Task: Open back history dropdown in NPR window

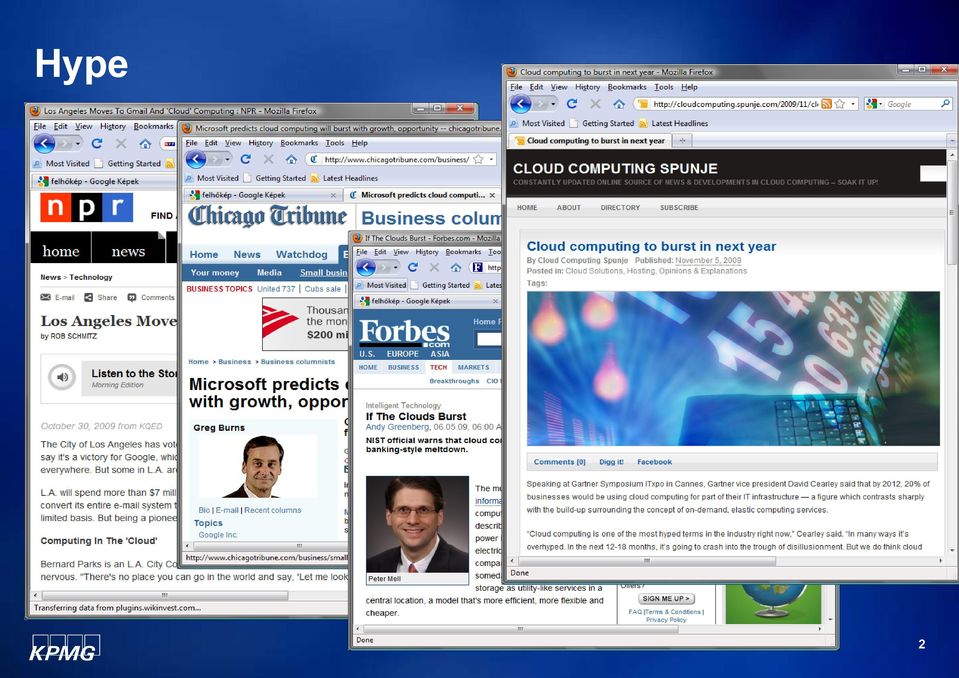Action: click(78, 144)
